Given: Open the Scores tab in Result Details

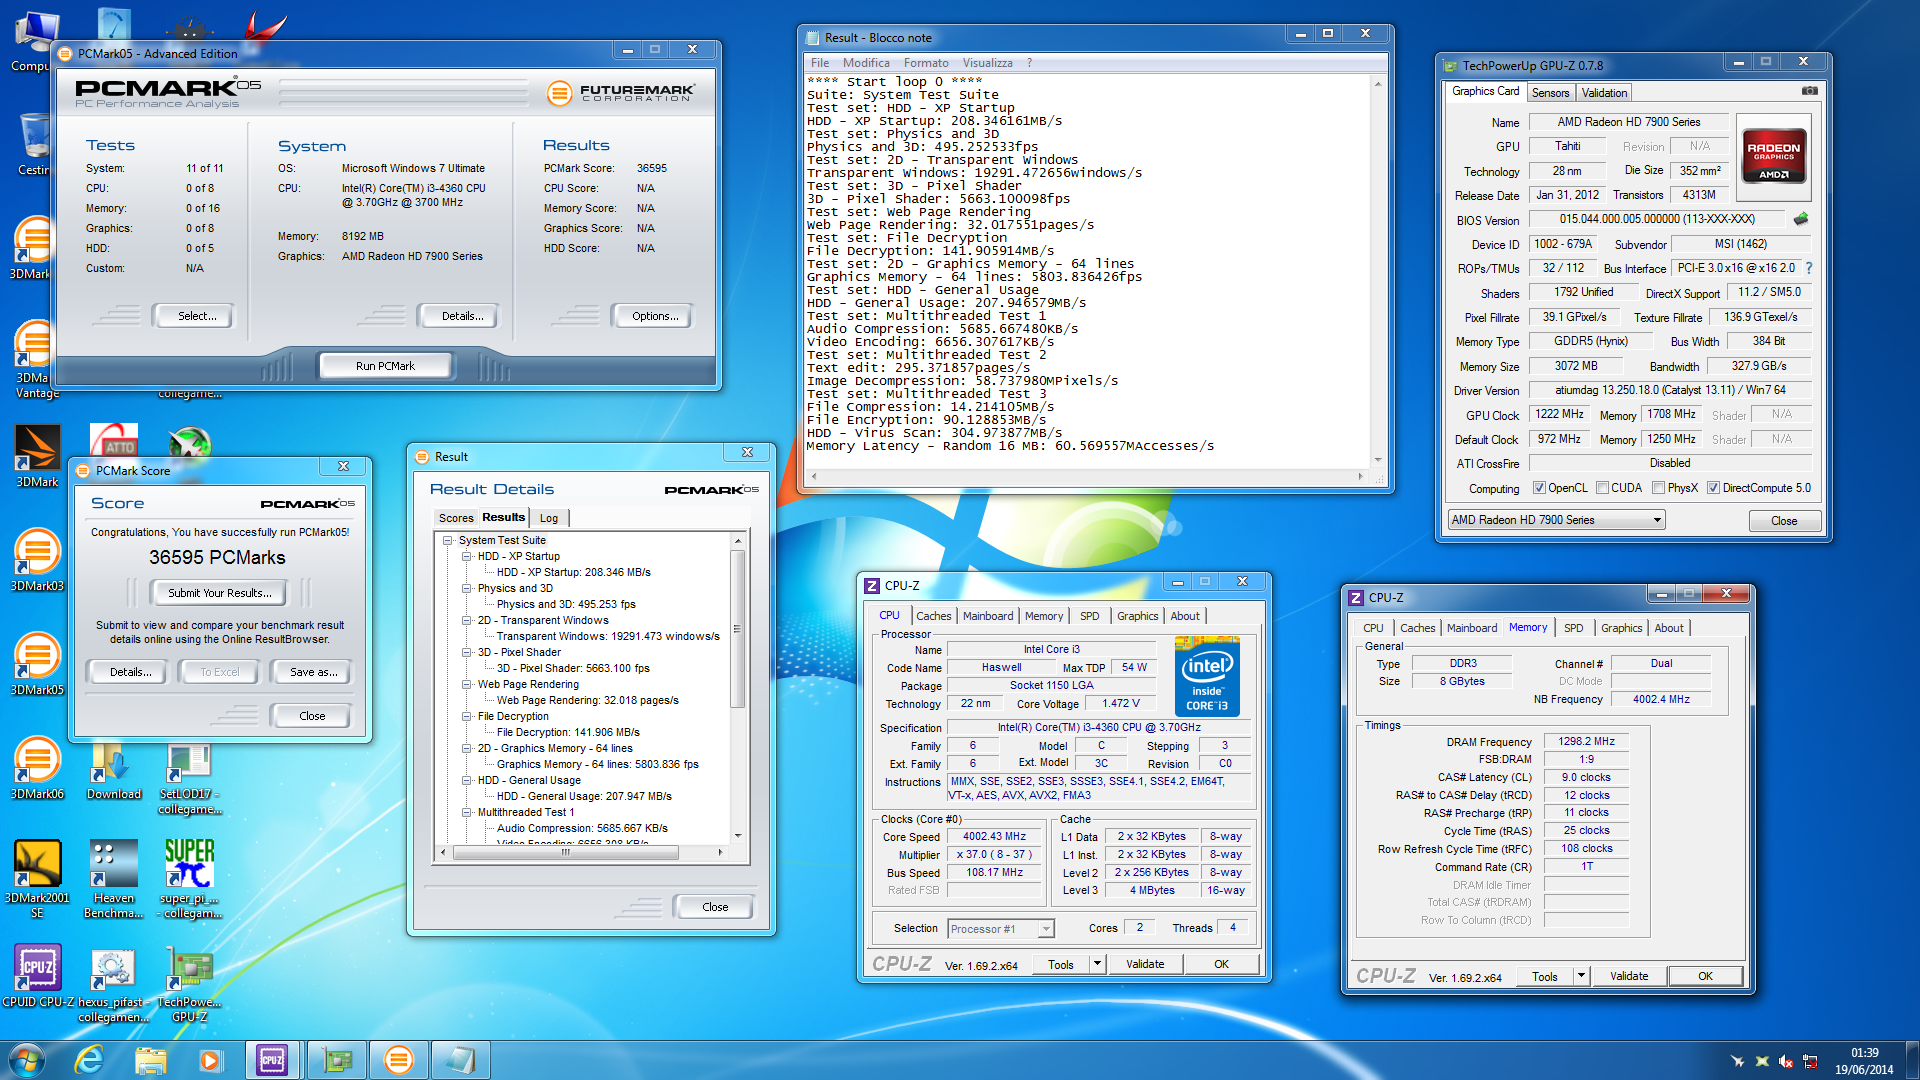Looking at the screenshot, I should pyautogui.click(x=456, y=518).
